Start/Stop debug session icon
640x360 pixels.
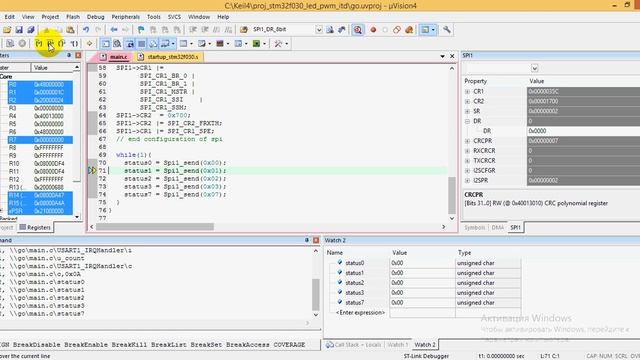358,30
